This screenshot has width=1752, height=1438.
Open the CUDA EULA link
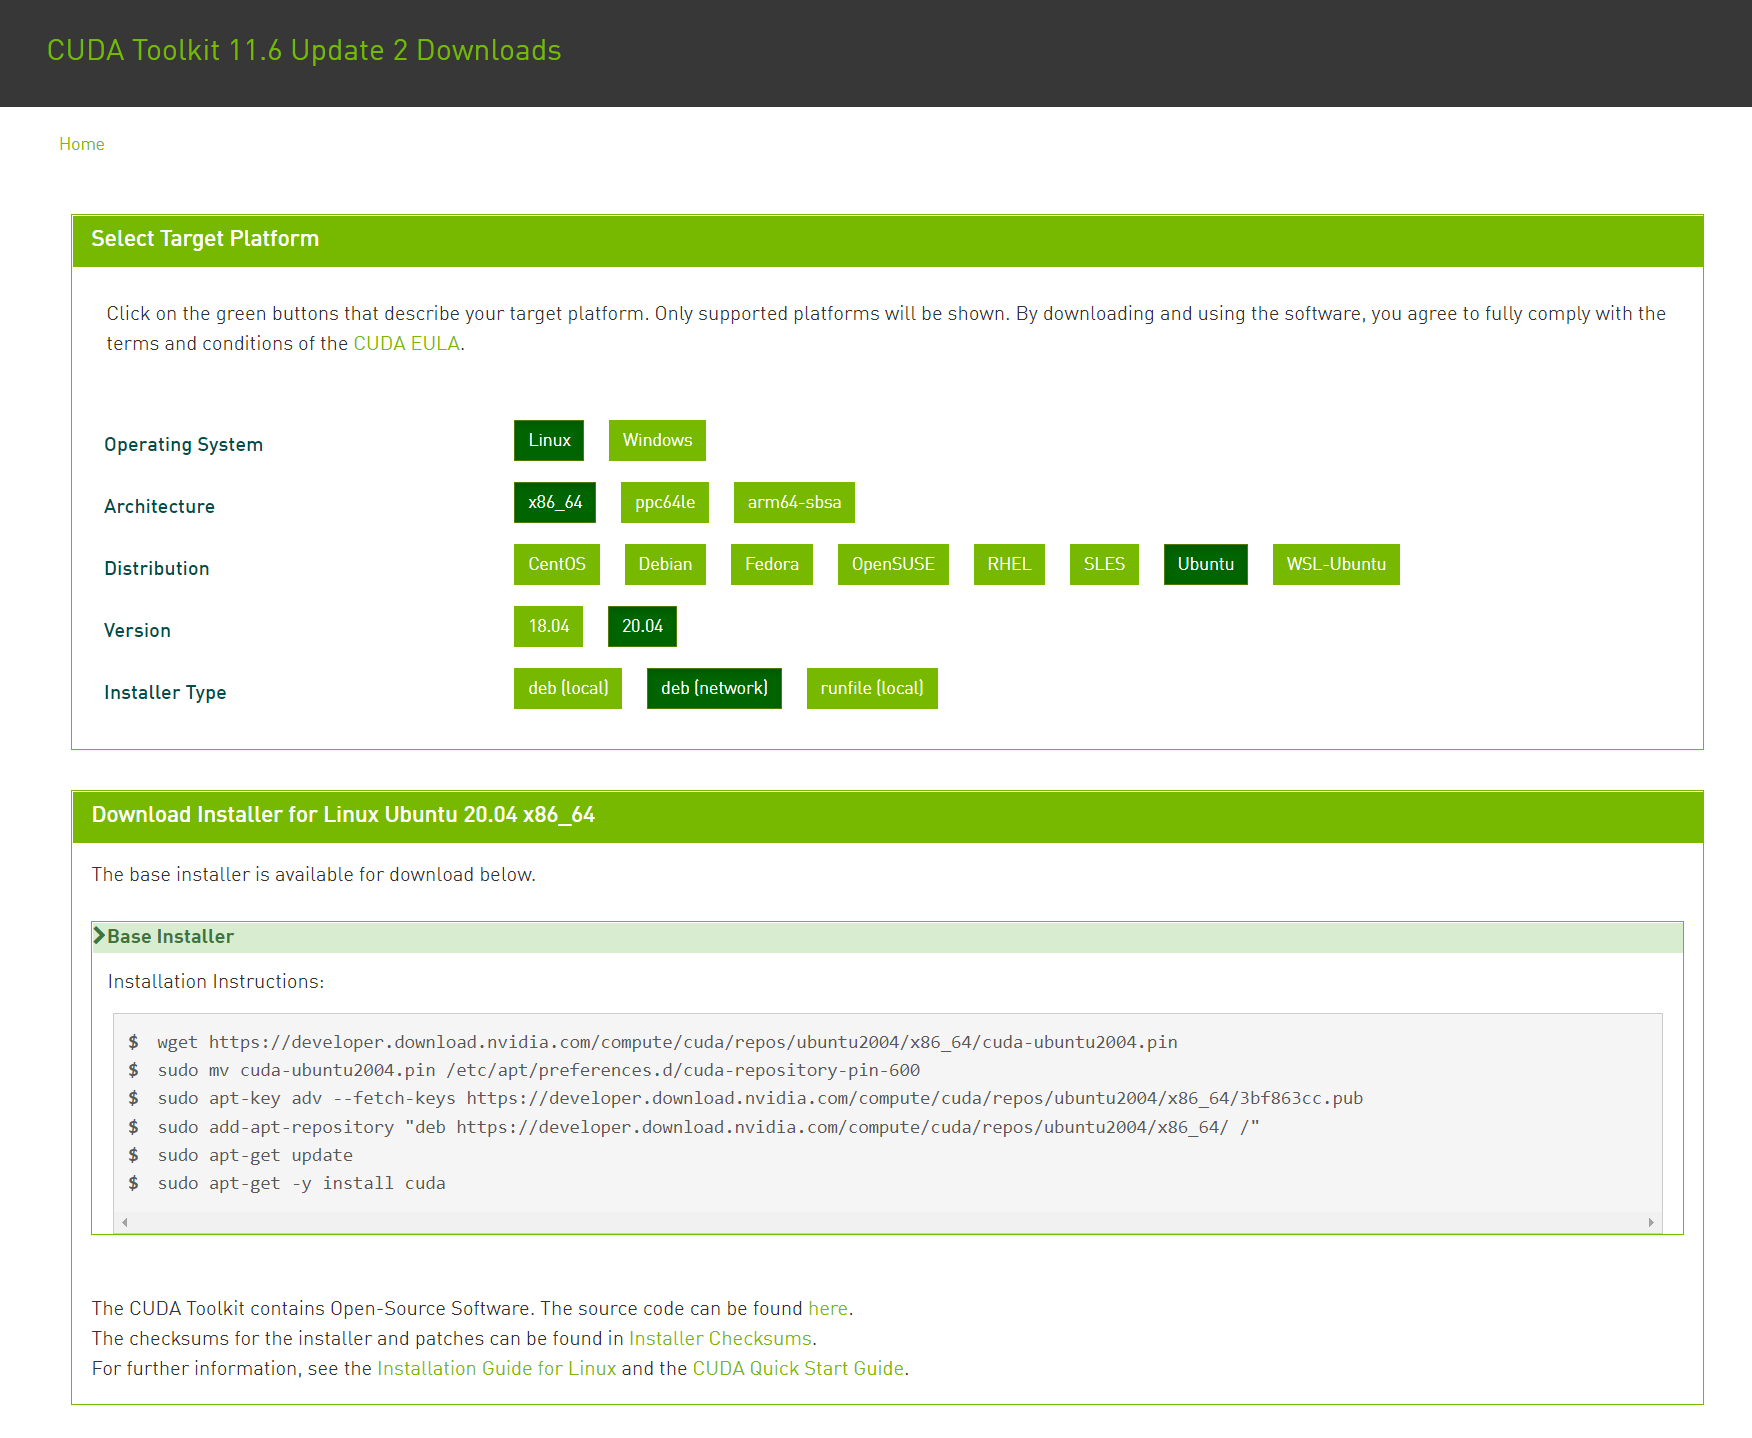click(406, 343)
